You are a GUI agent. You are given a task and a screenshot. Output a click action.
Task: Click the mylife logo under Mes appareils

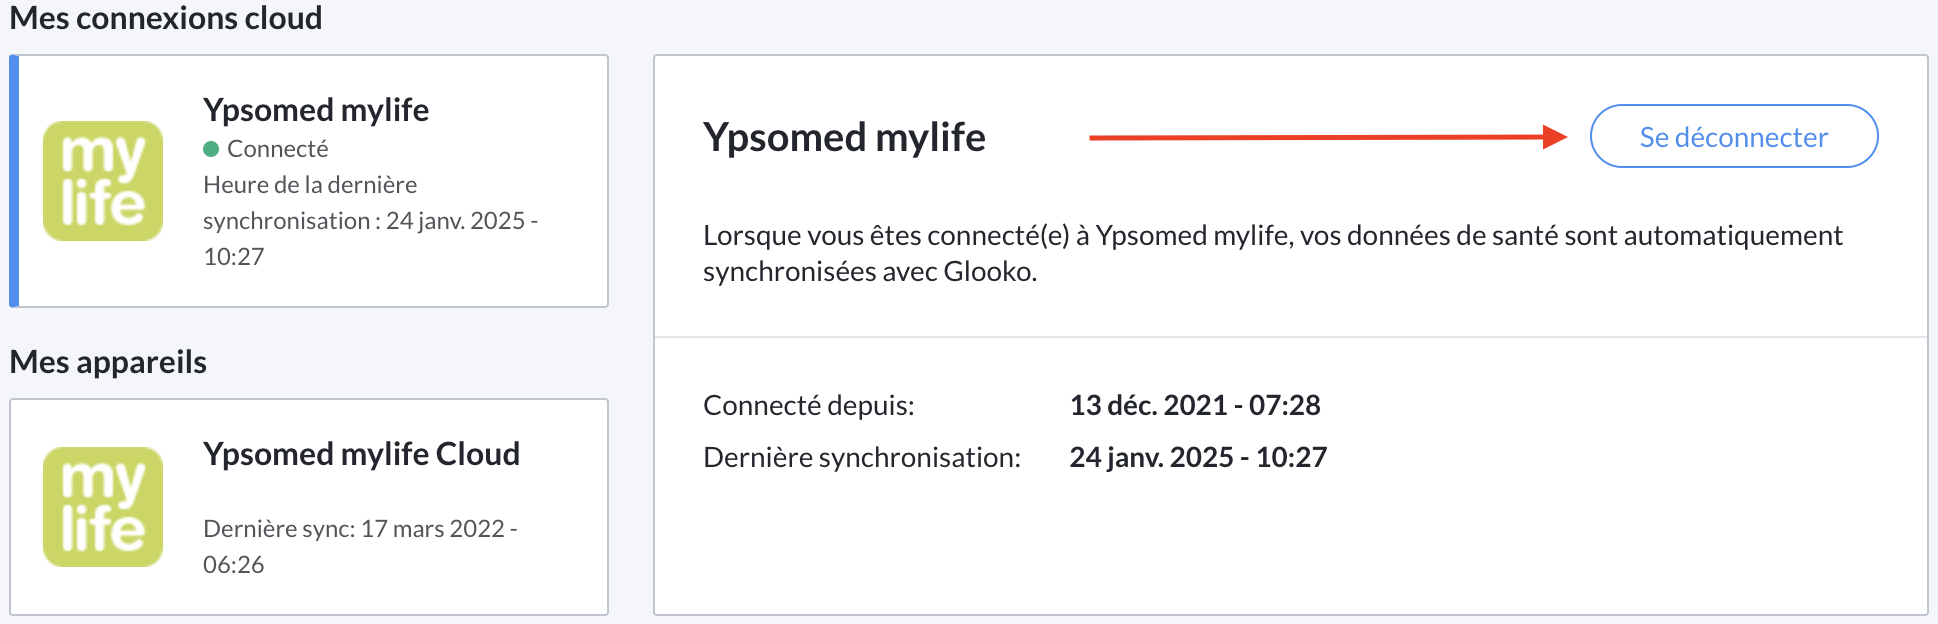103,507
